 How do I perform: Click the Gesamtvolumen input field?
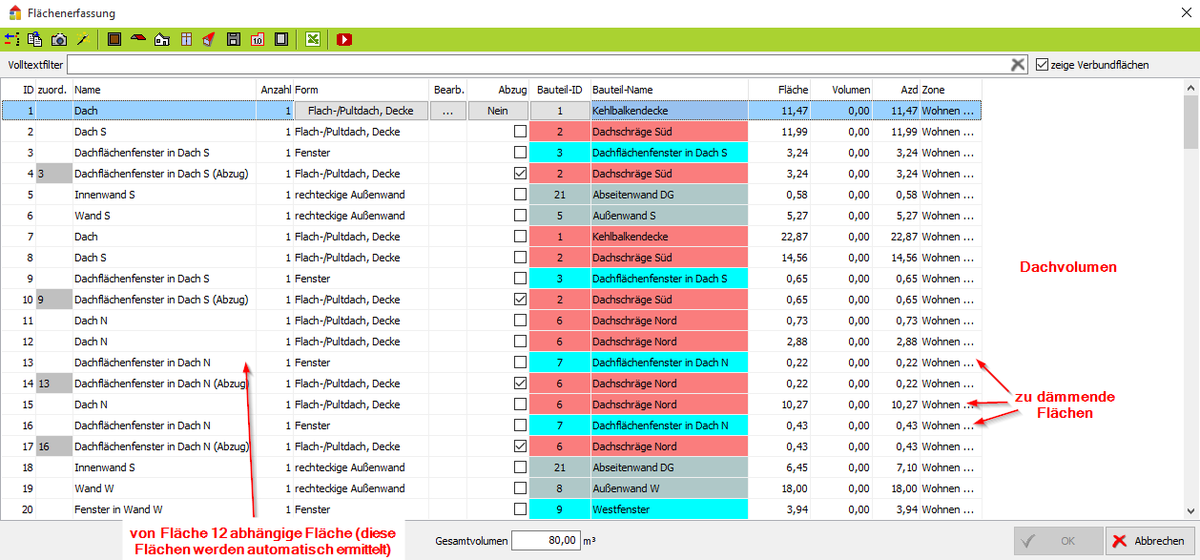tap(546, 540)
